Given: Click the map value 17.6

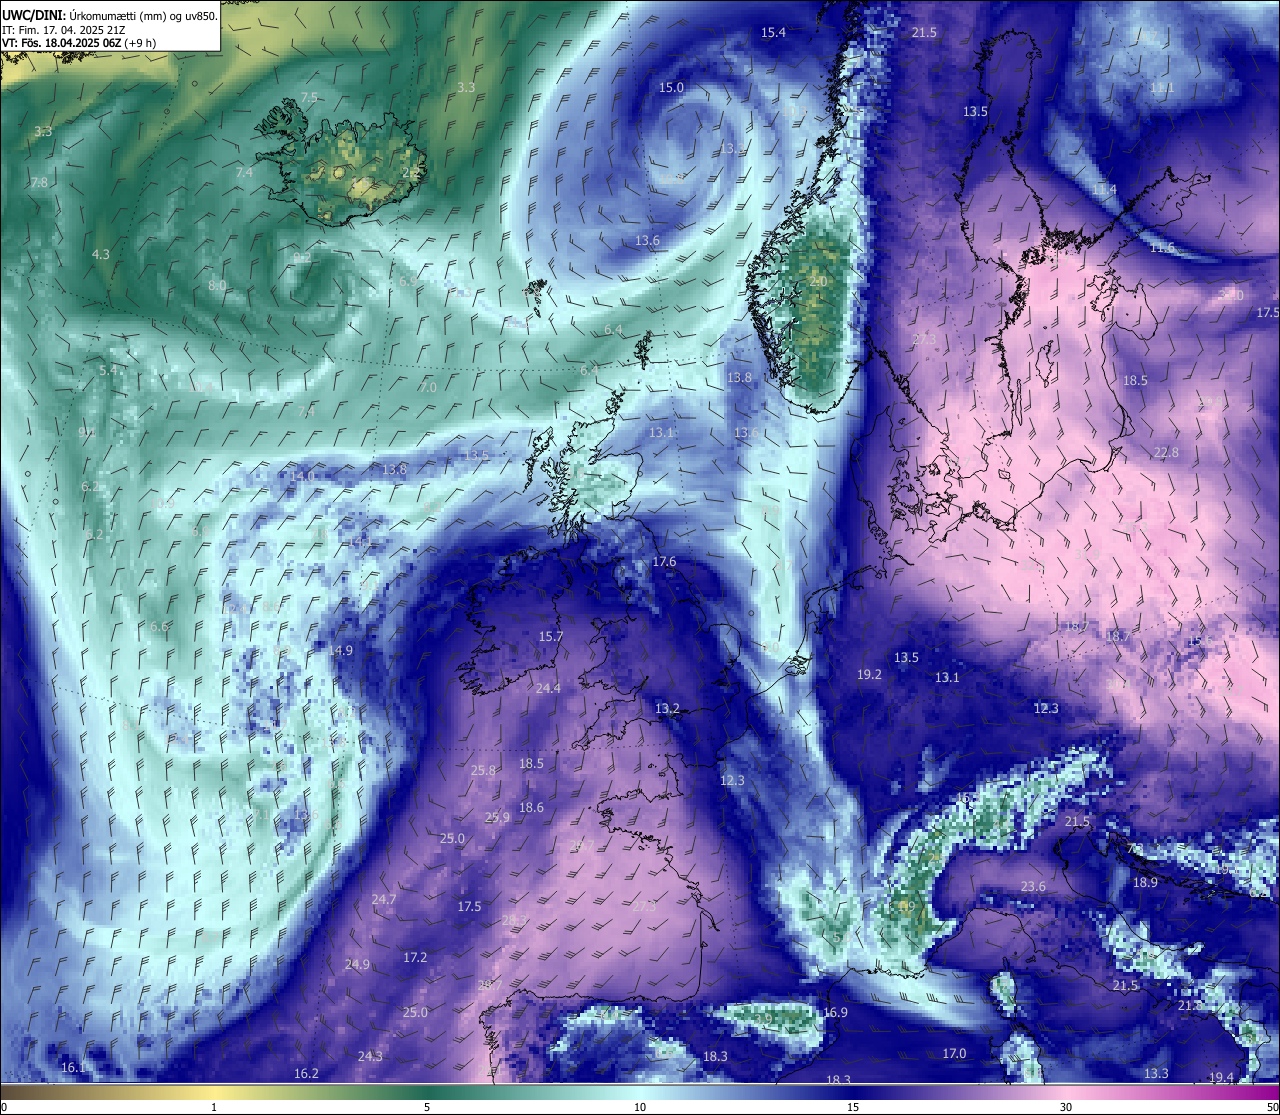Looking at the screenshot, I should (x=664, y=562).
